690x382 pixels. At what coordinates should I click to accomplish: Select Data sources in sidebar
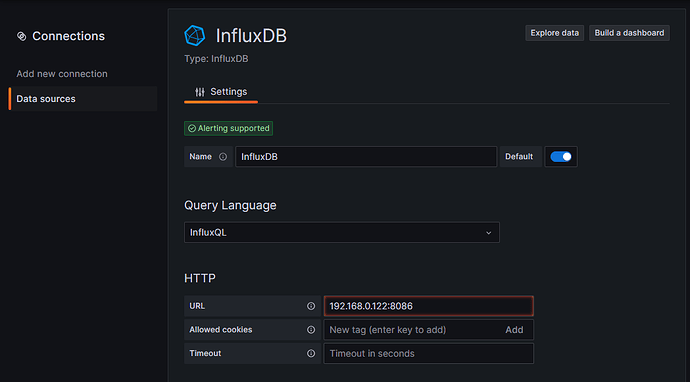click(83, 99)
